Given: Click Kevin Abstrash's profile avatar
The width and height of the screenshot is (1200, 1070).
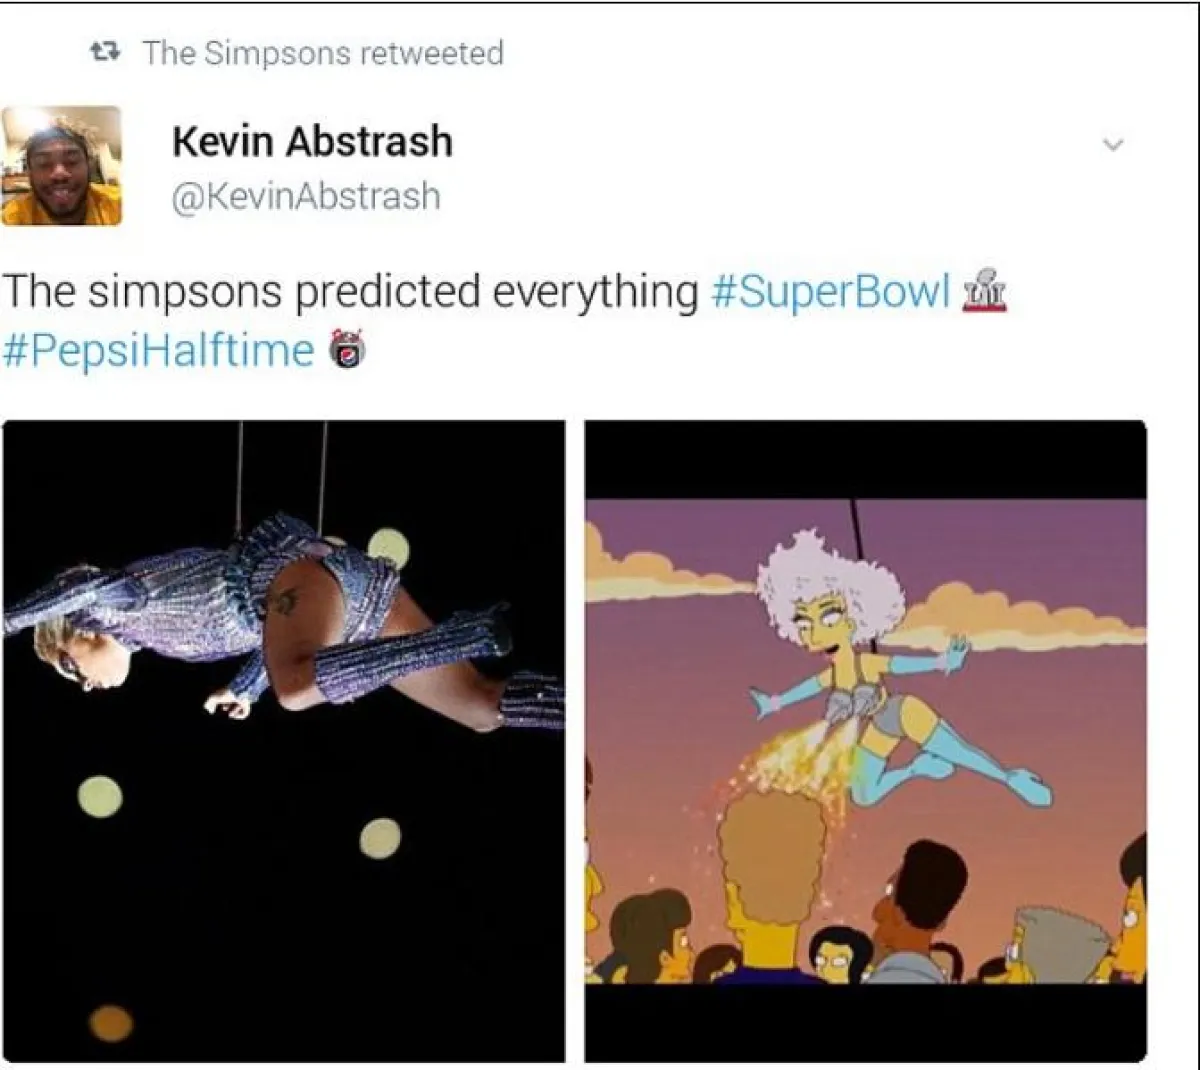Looking at the screenshot, I should point(61,165).
